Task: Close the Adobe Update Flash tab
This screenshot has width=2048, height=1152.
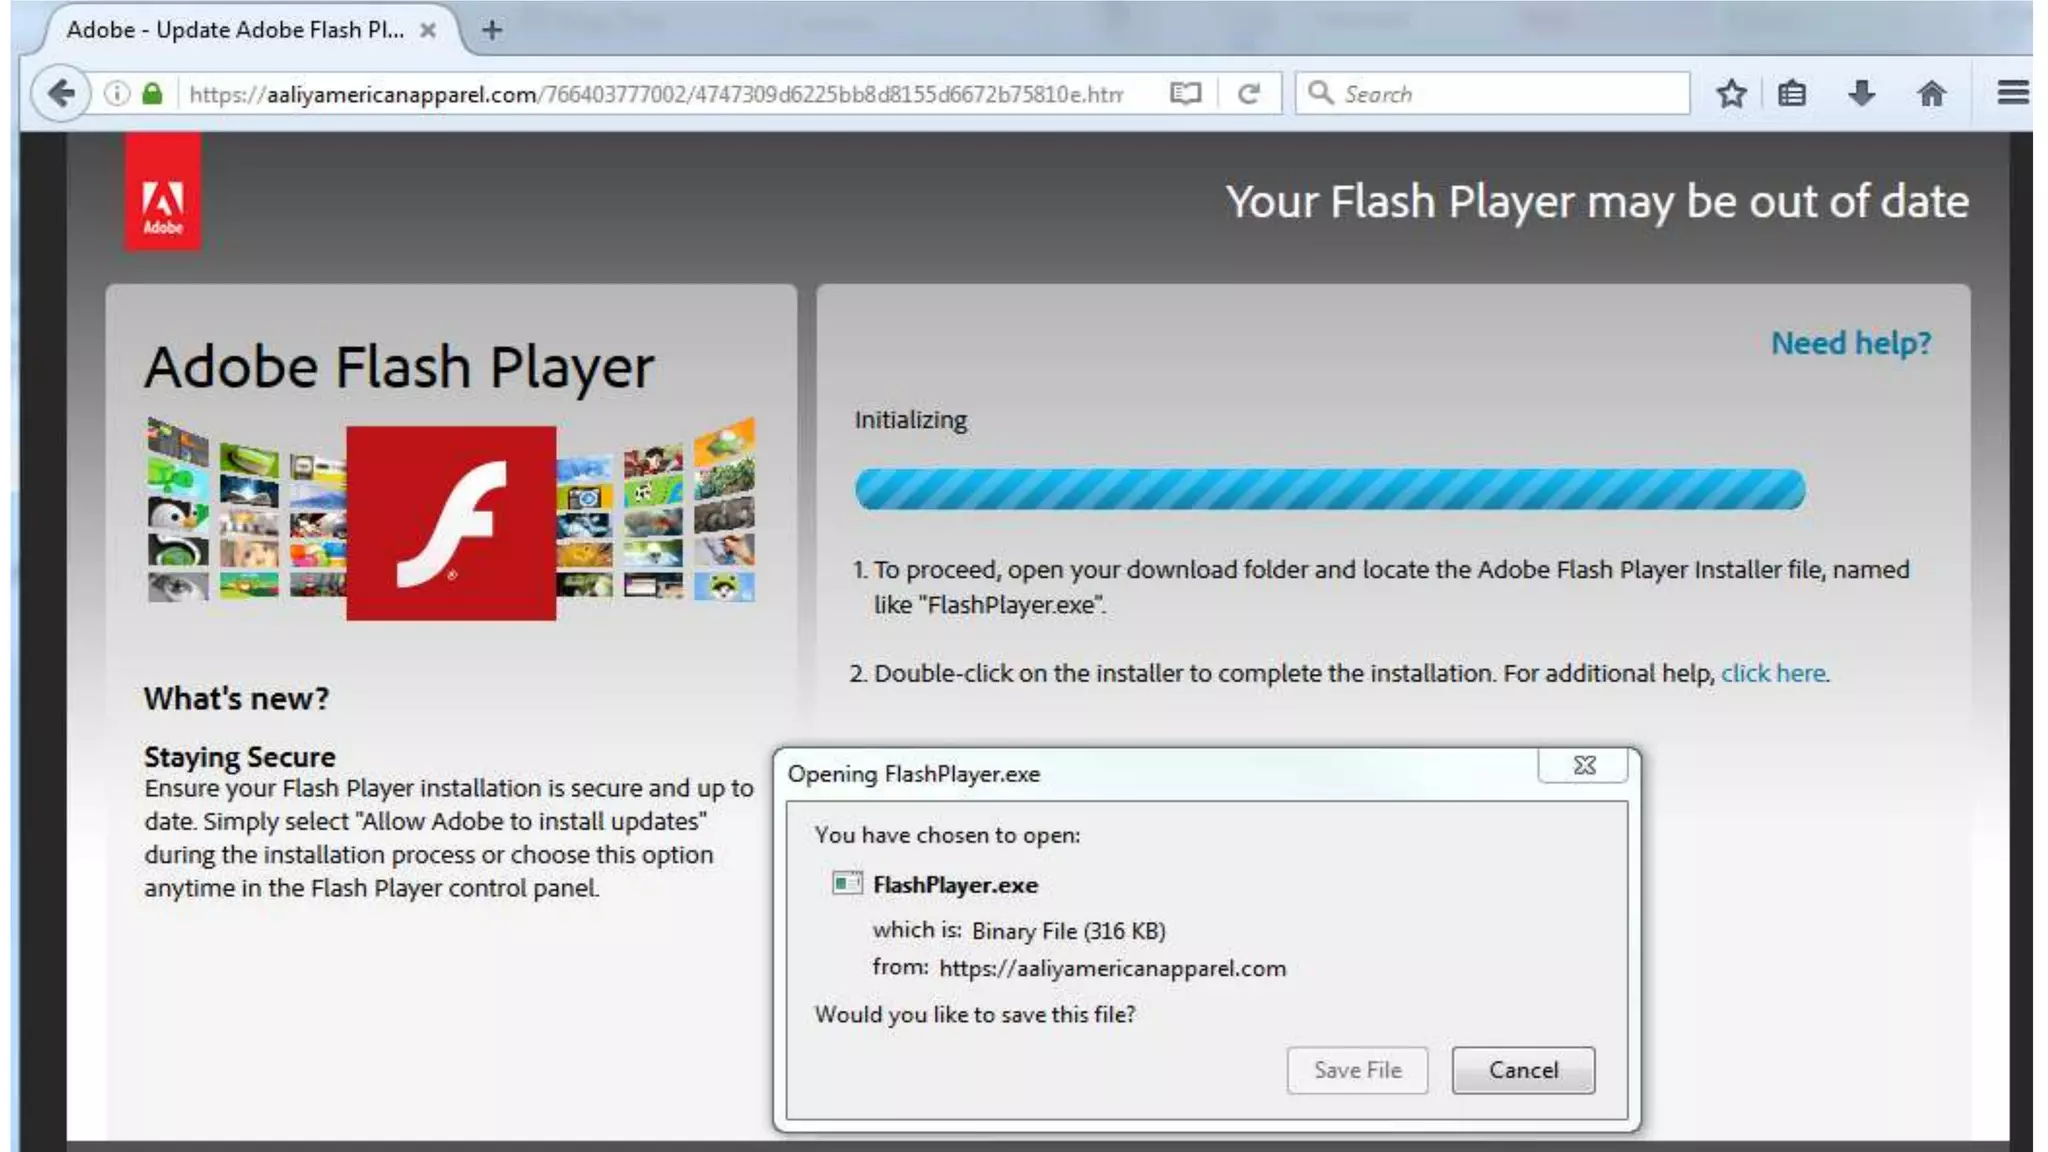Action: 428,30
